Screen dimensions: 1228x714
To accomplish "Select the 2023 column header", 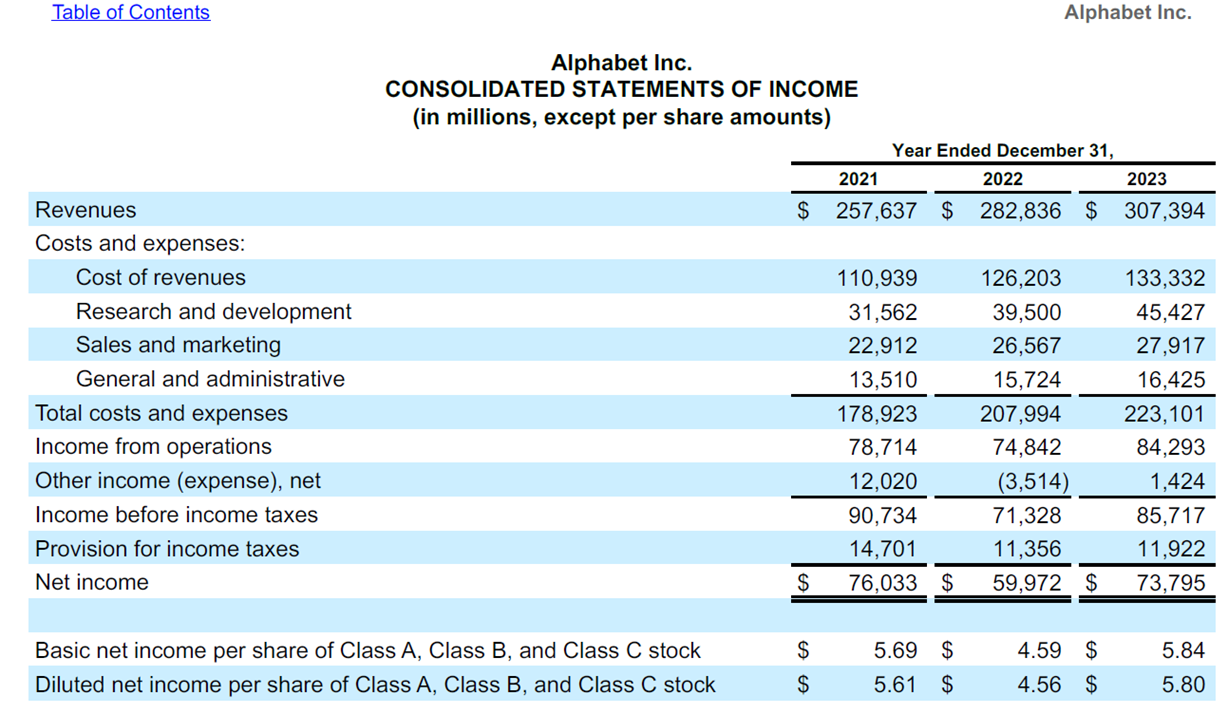I will [1147, 179].
